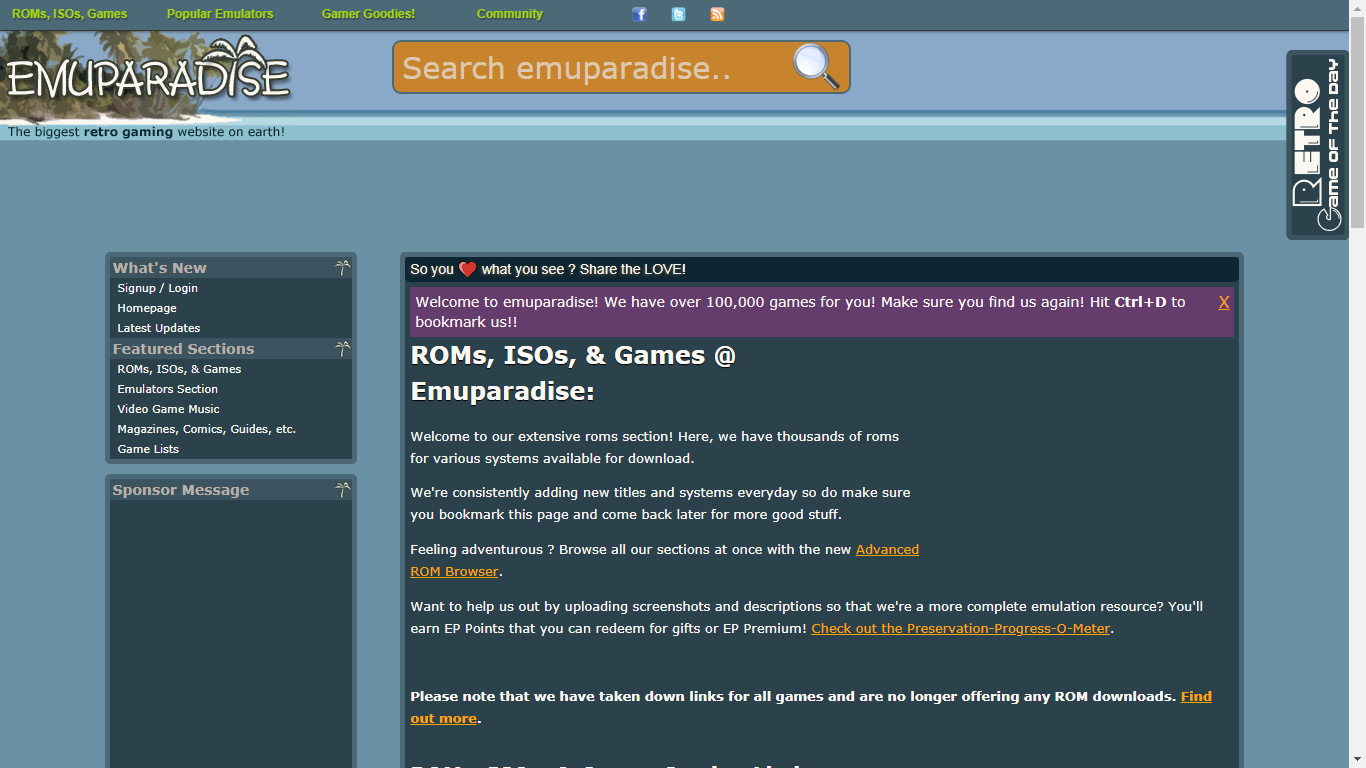Open the Retro Game of The Day panel
The image size is (1366, 768).
[x=1317, y=140]
